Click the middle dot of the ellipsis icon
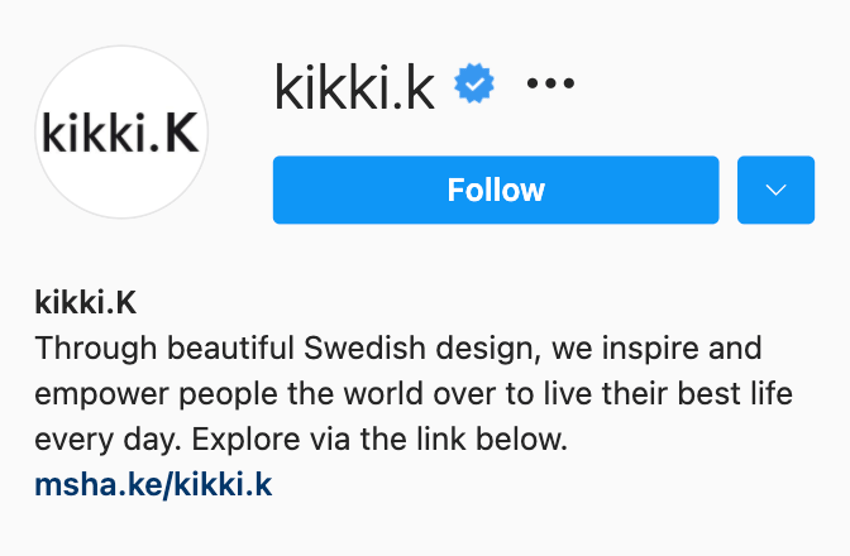The width and height of the screenshot is (850, 556). [551, 83]
